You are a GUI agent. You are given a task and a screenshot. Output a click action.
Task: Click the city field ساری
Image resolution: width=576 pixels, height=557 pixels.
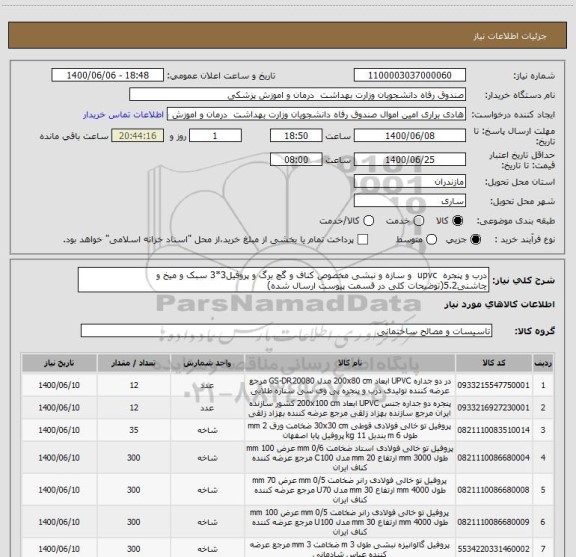pyautogui.click(x=410, y=201)
